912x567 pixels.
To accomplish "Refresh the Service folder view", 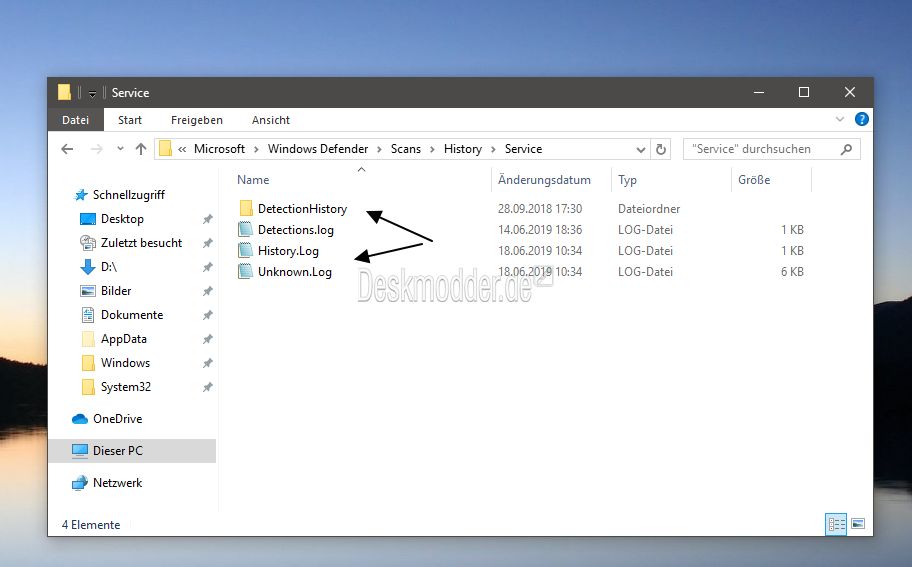I will (x=661, y=149).
